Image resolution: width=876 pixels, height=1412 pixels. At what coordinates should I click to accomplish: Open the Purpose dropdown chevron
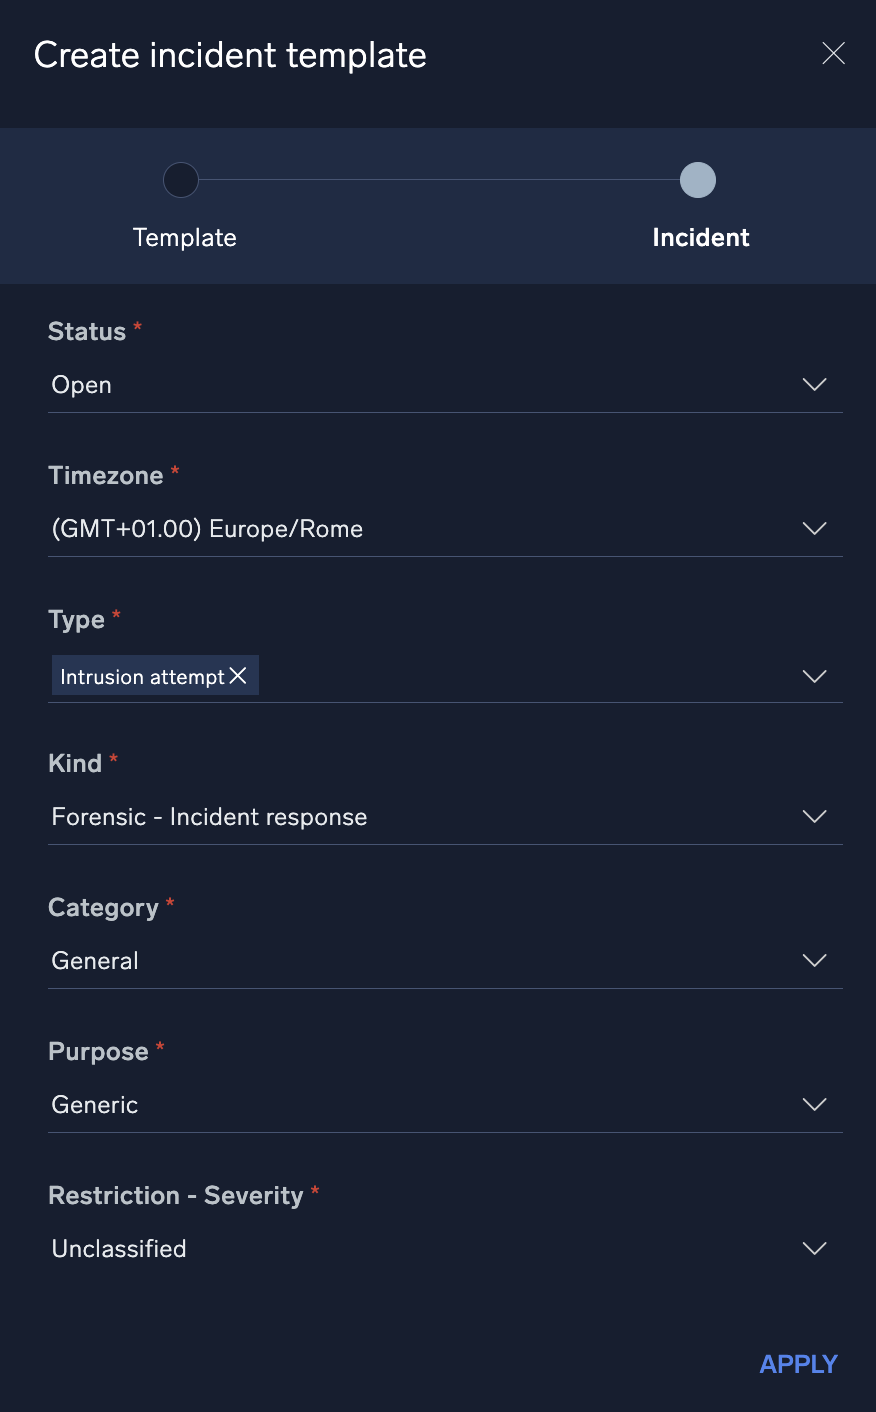[815, 1105]
